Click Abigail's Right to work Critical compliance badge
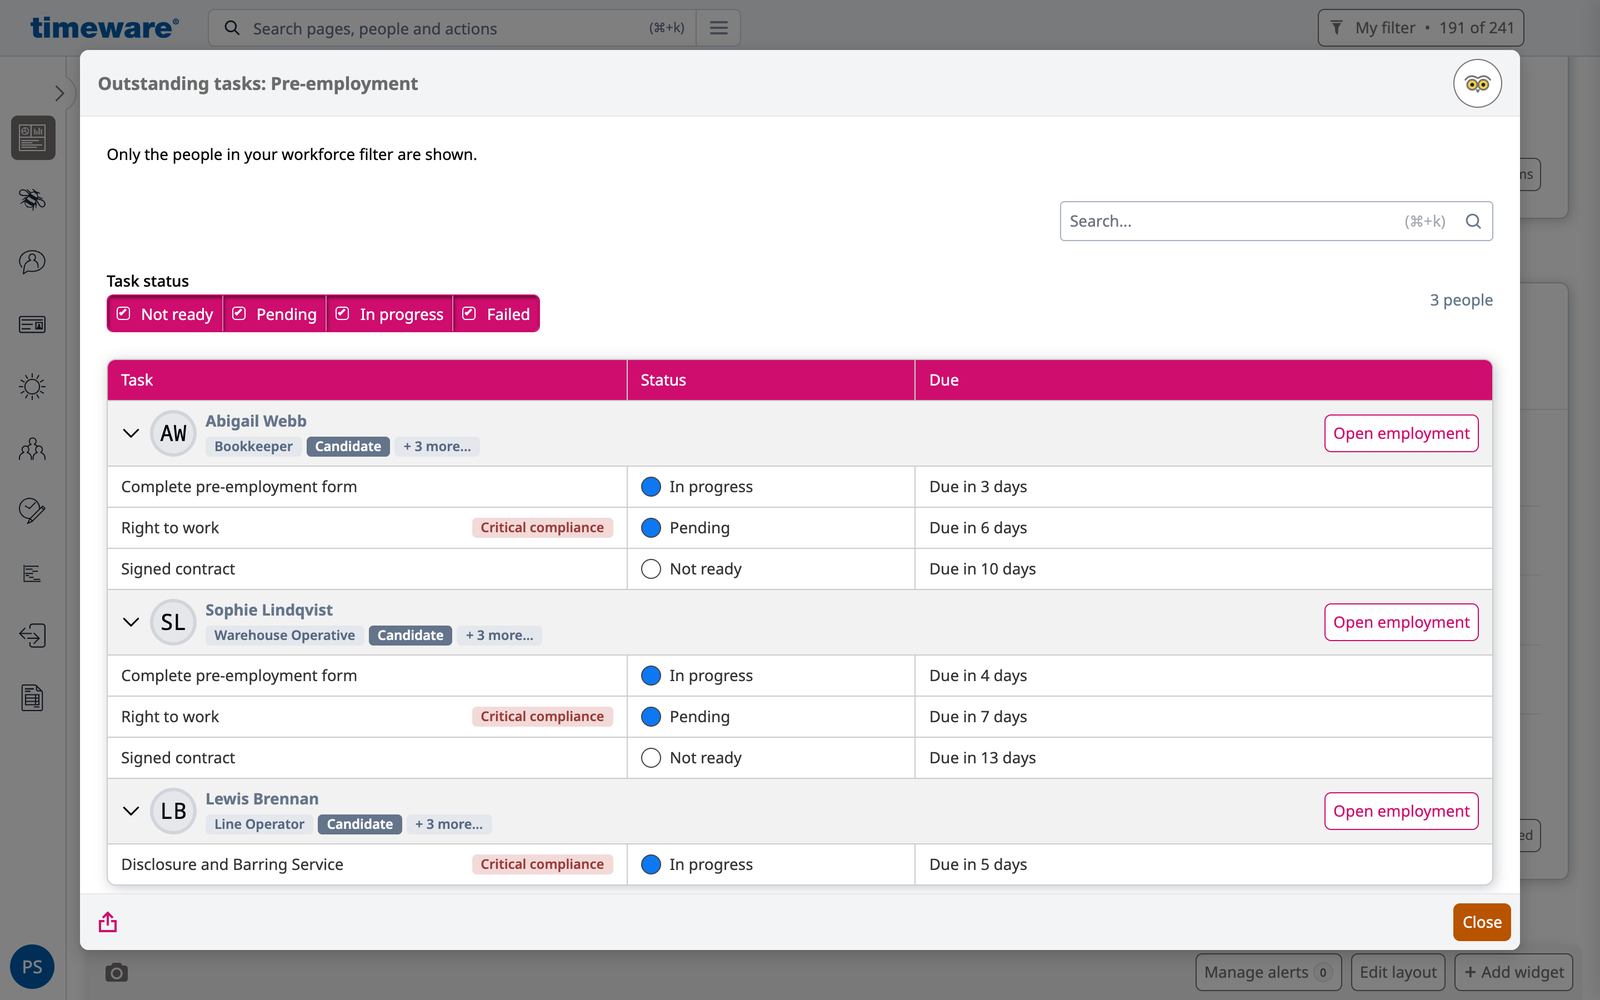This screenshot has height=1000, width=1600. [x=542, y=527]
